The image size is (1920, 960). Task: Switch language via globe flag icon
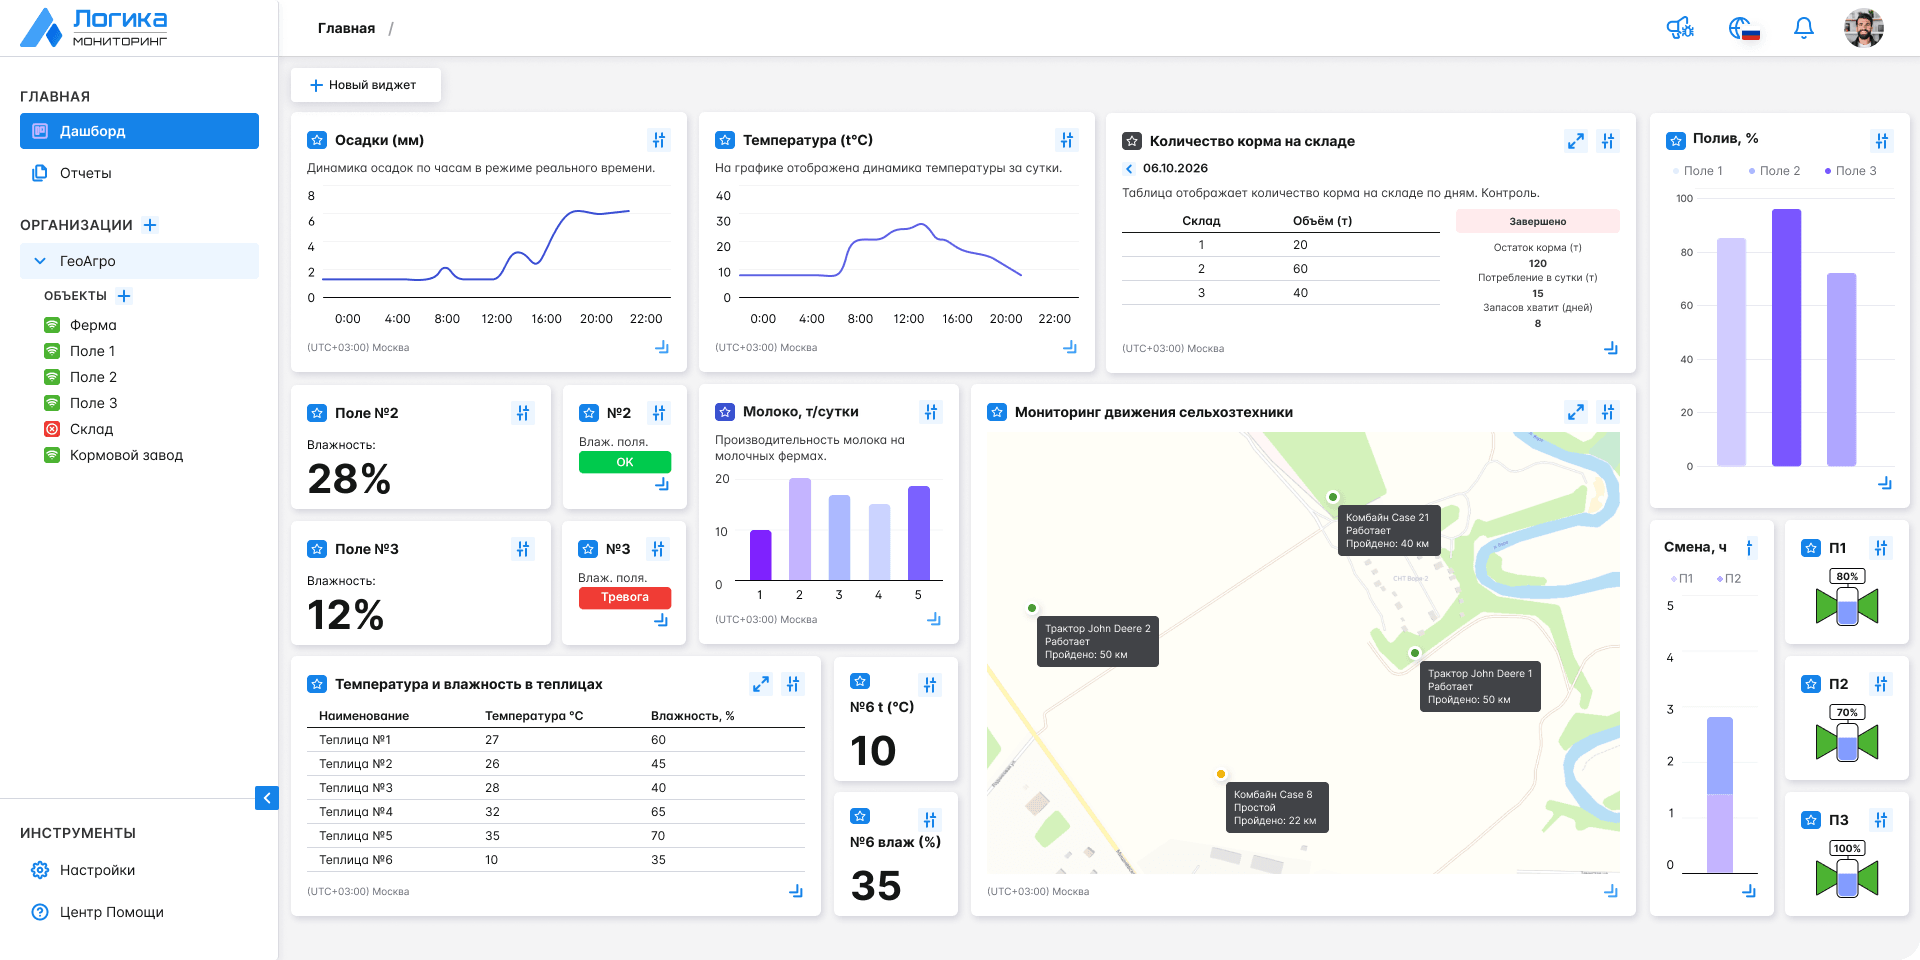[1744, 28]
